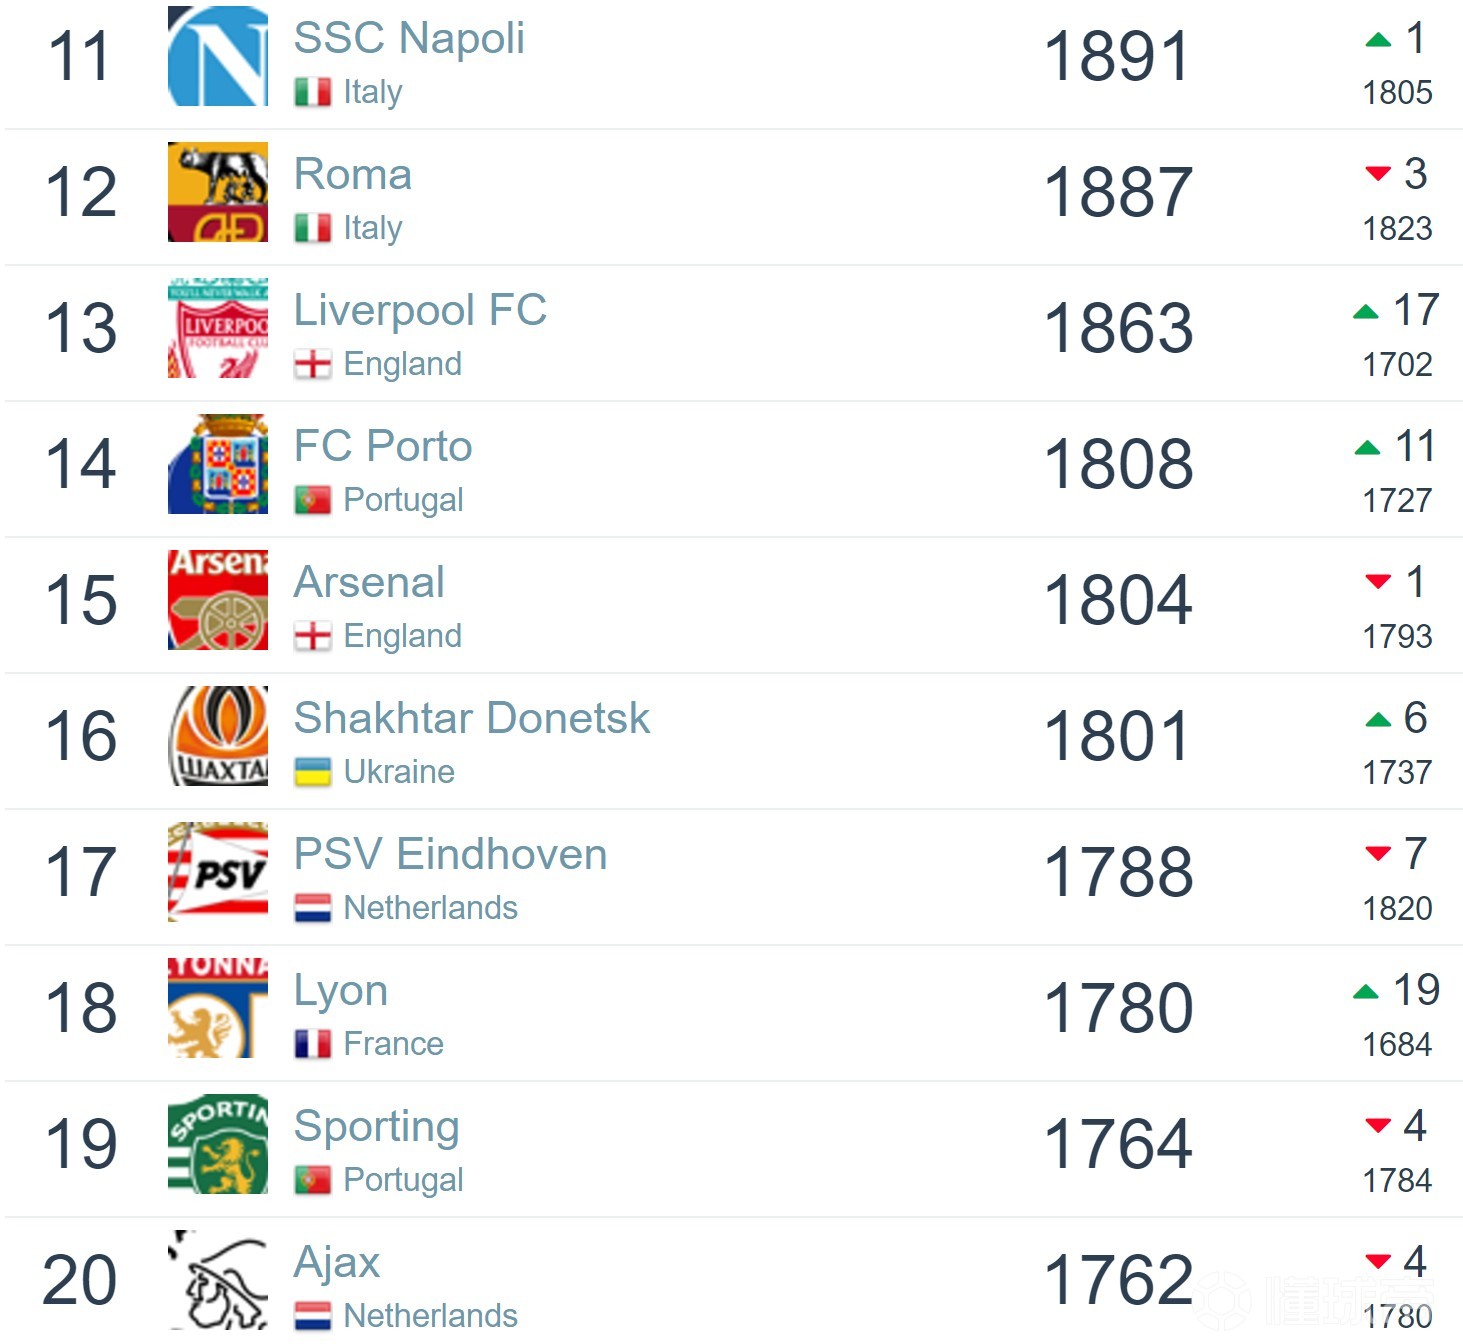Click Arsenal's rating 1804
The height and width of the screenshot is (1344, 1463).
(1118, 600)
